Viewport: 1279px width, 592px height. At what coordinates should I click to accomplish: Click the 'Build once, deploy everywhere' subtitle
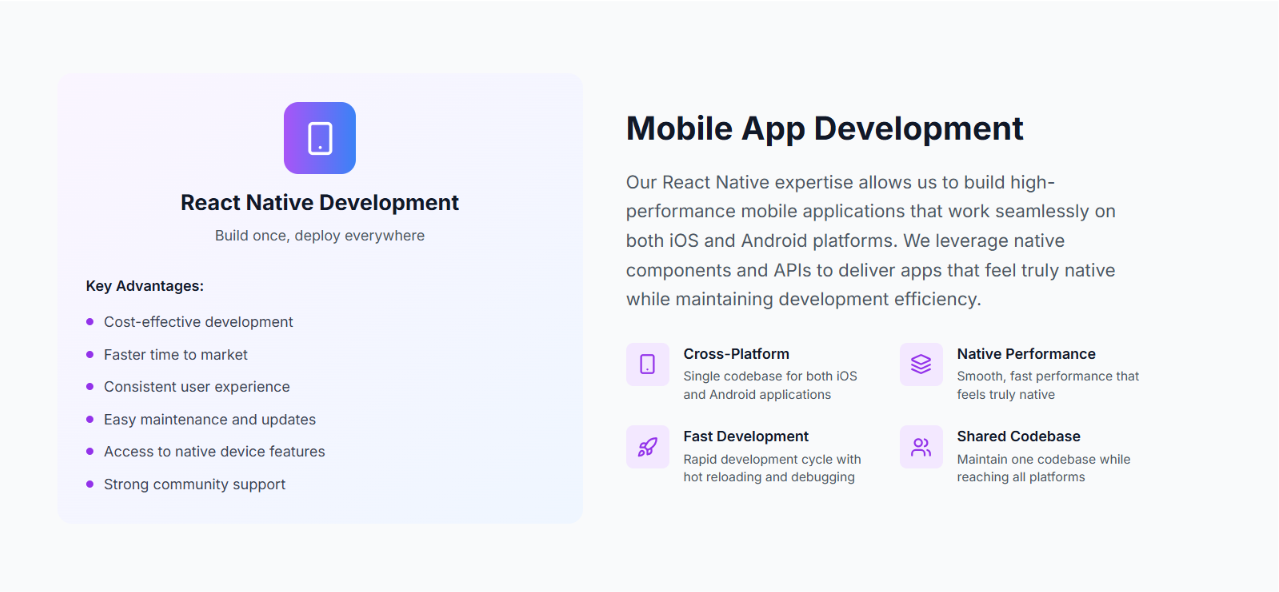coord(320,236)
